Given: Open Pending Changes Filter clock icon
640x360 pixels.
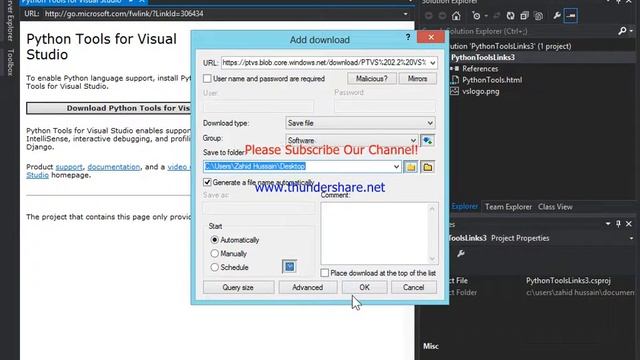Looking at the screenshot, I should 476,16.
